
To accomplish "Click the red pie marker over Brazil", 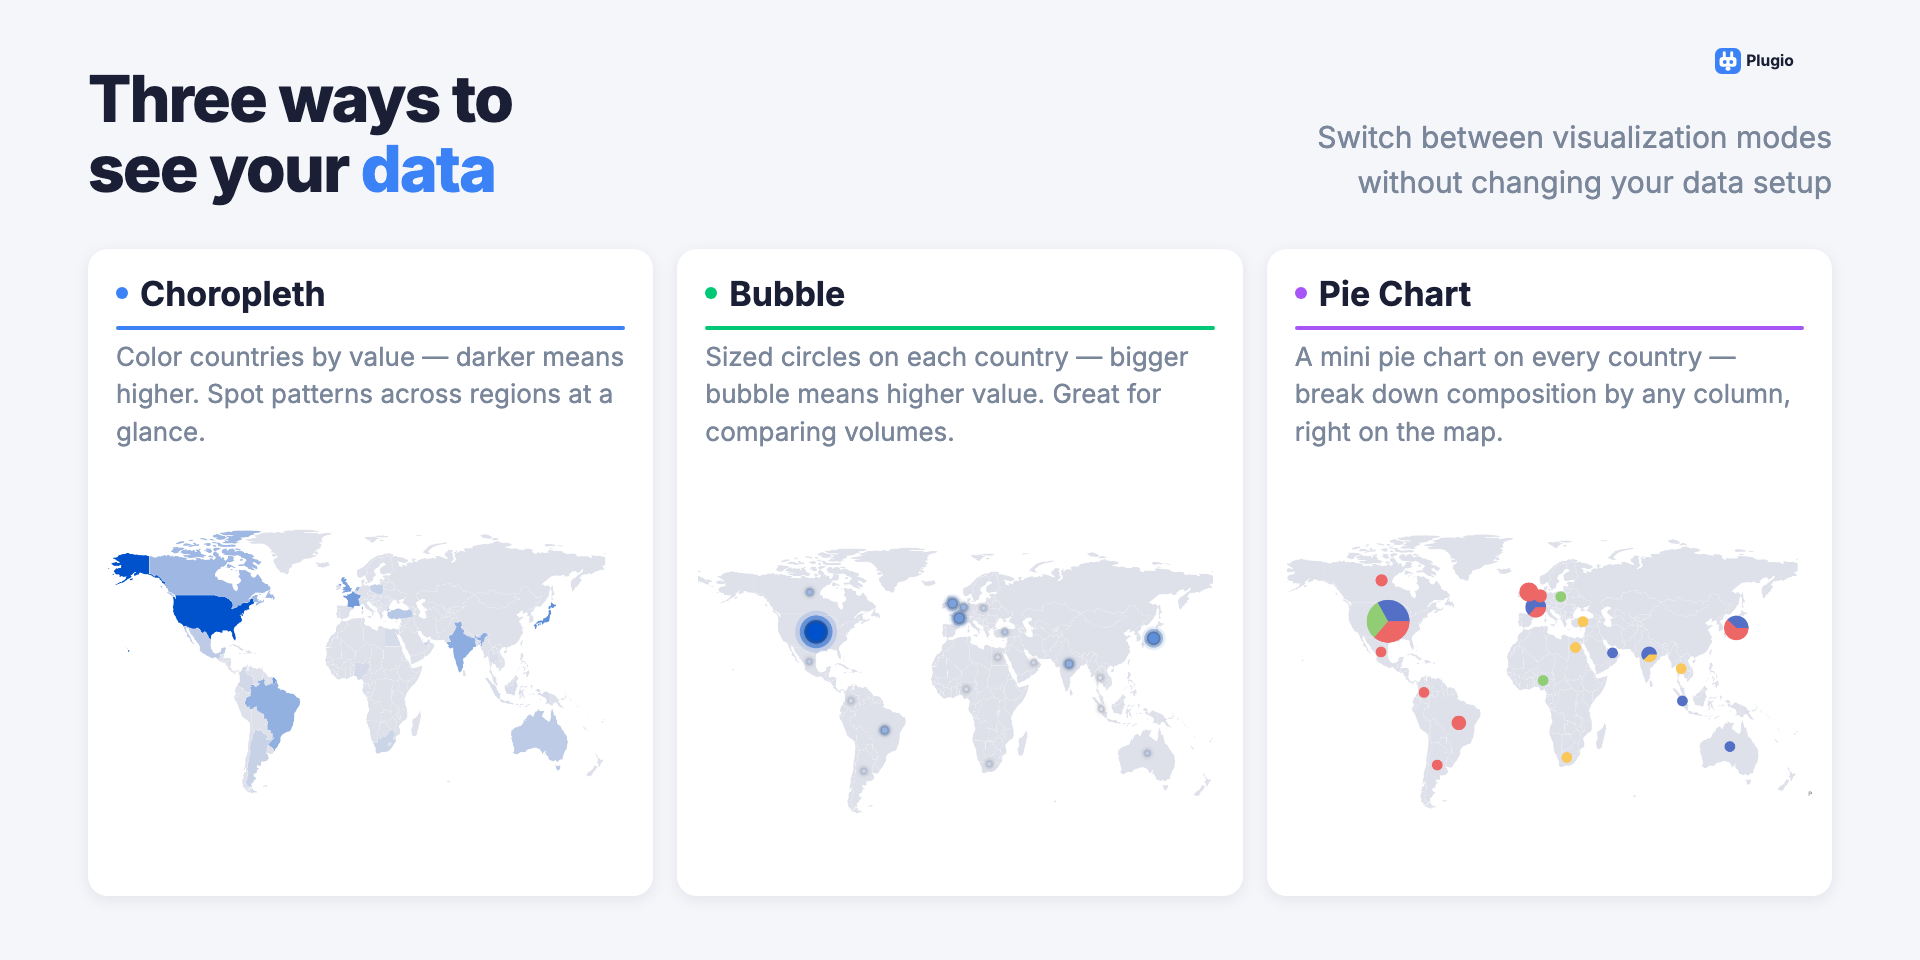I will tap(1459, 722).
